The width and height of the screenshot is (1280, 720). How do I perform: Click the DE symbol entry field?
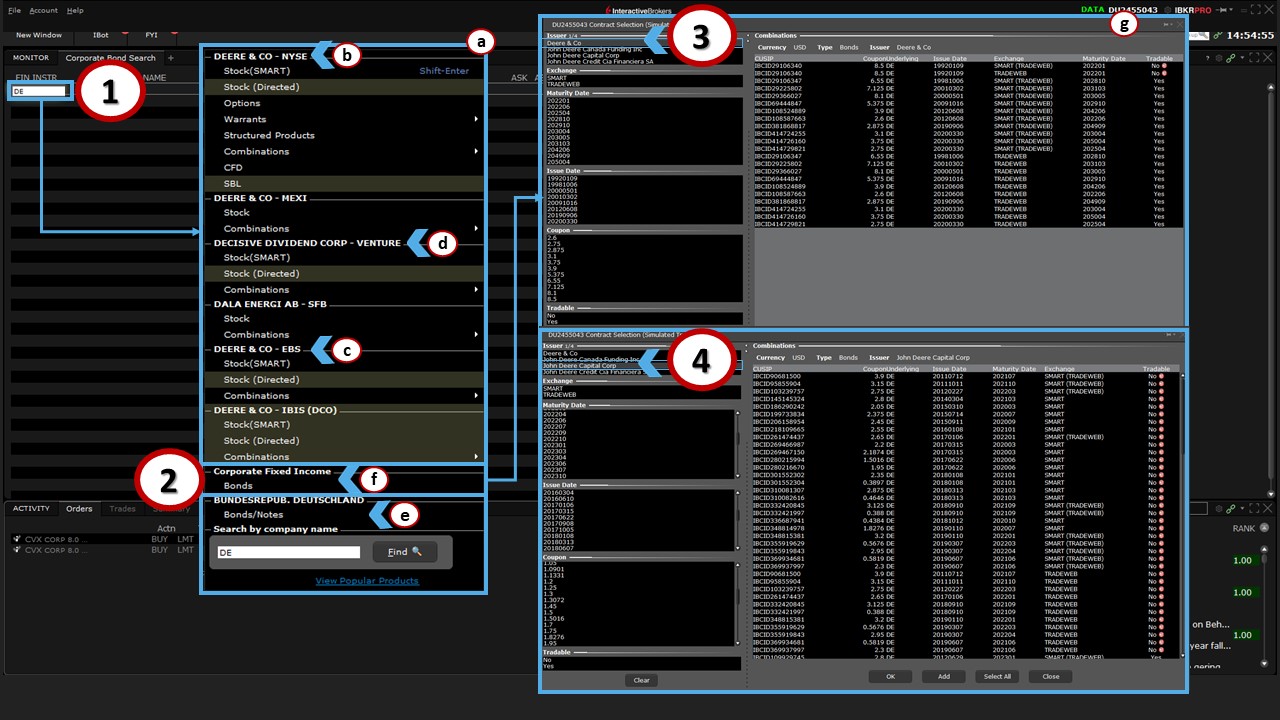(x=40, y=91)
